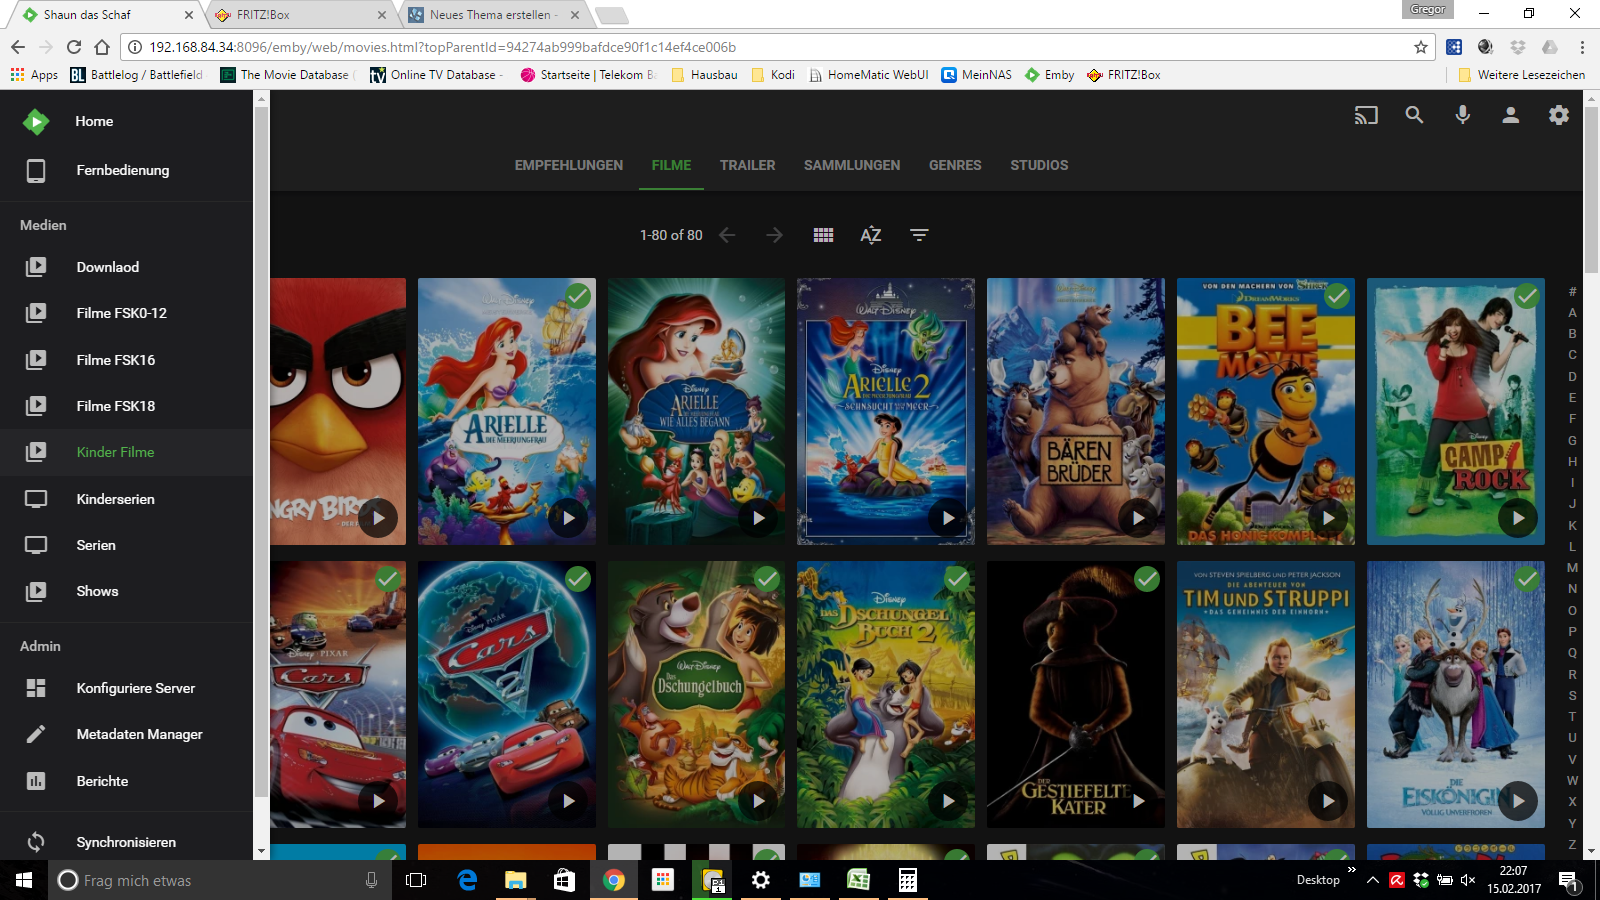Open Edge from taskbar
Image resolution: width=1600 pixels, height=900 pixels.
click(x=467, y=880)
